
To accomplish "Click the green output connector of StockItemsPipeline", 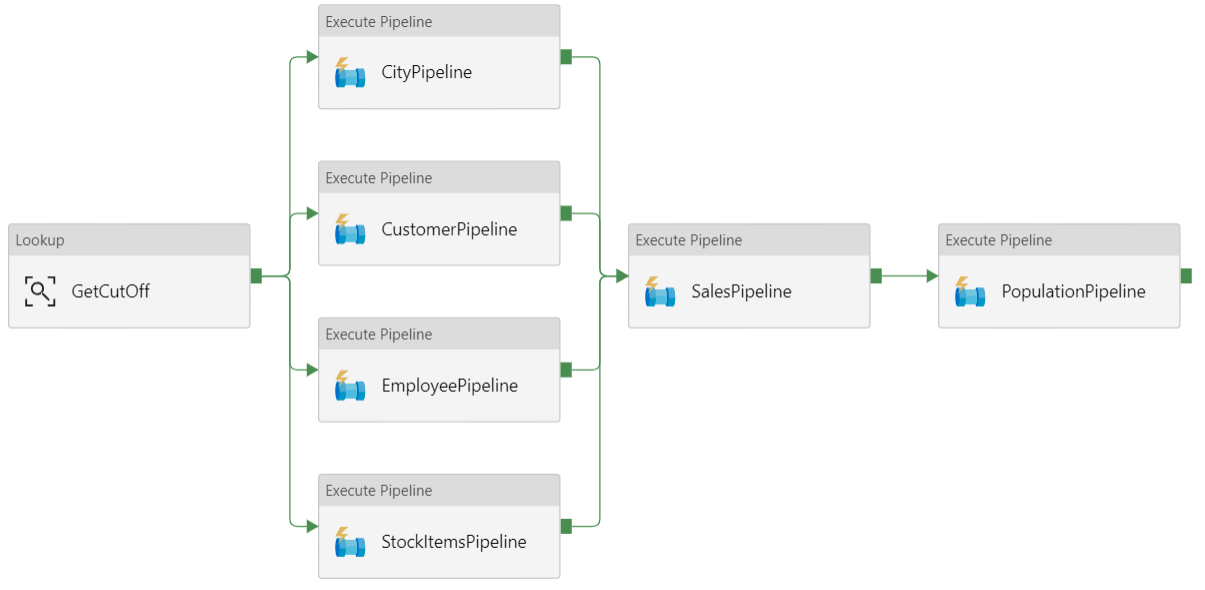I will pos(566,526).
